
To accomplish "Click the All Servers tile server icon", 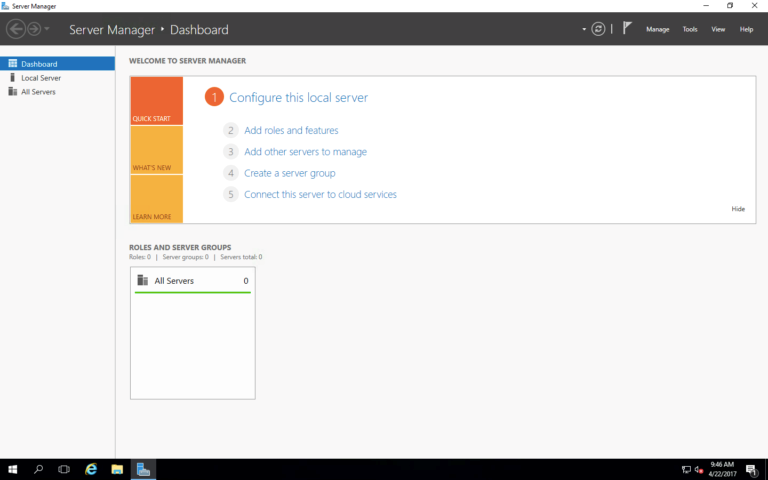I will point(143,280).
